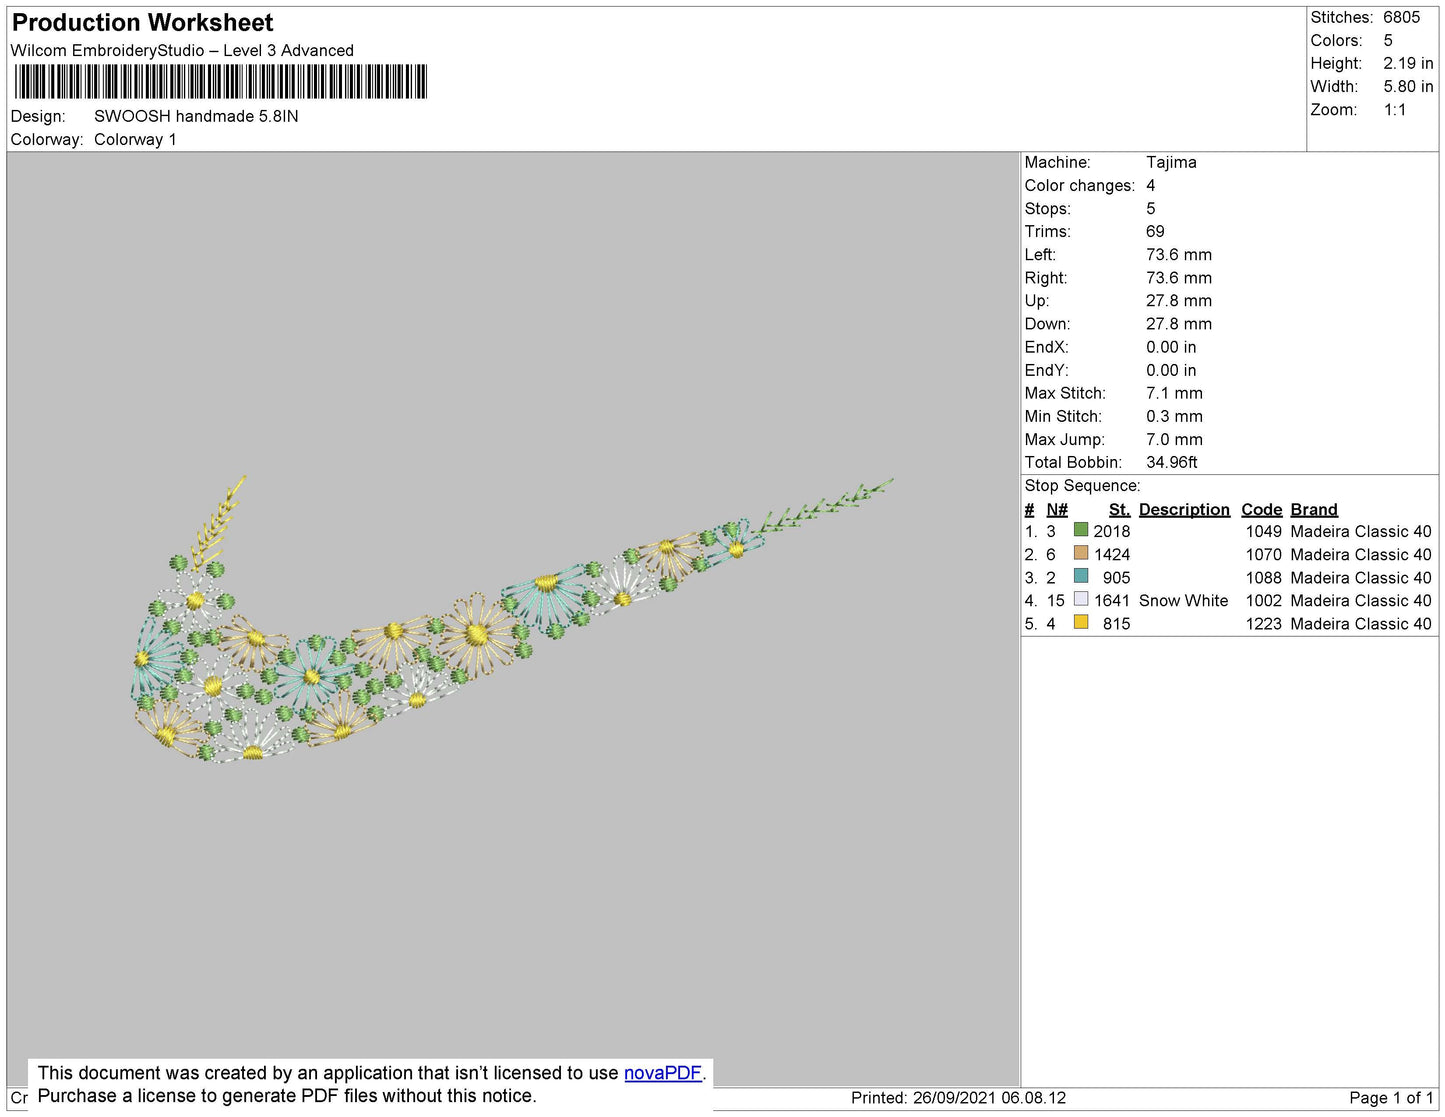The width and height of the screenshot is (1445, 1117).
Task: Click the novaPDF link in the notice
Action: point(663,1073)
